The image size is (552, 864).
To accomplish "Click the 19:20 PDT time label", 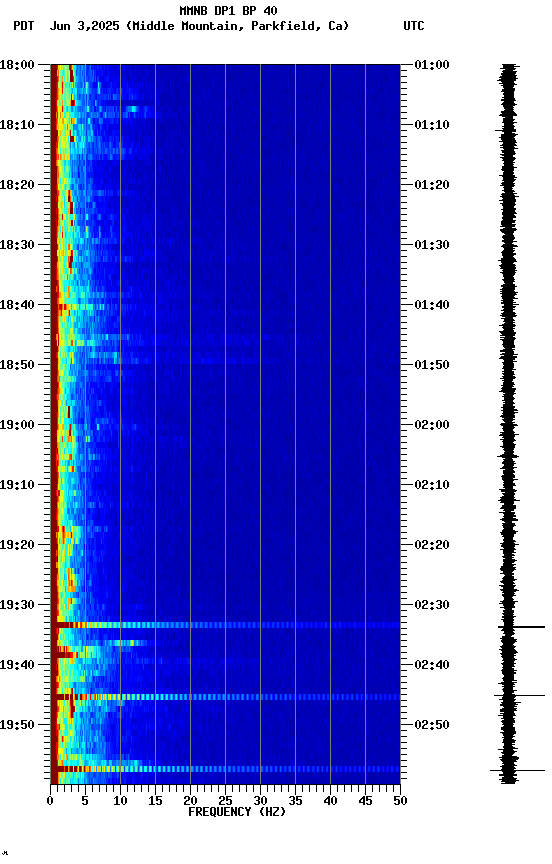I will (17, 545).
